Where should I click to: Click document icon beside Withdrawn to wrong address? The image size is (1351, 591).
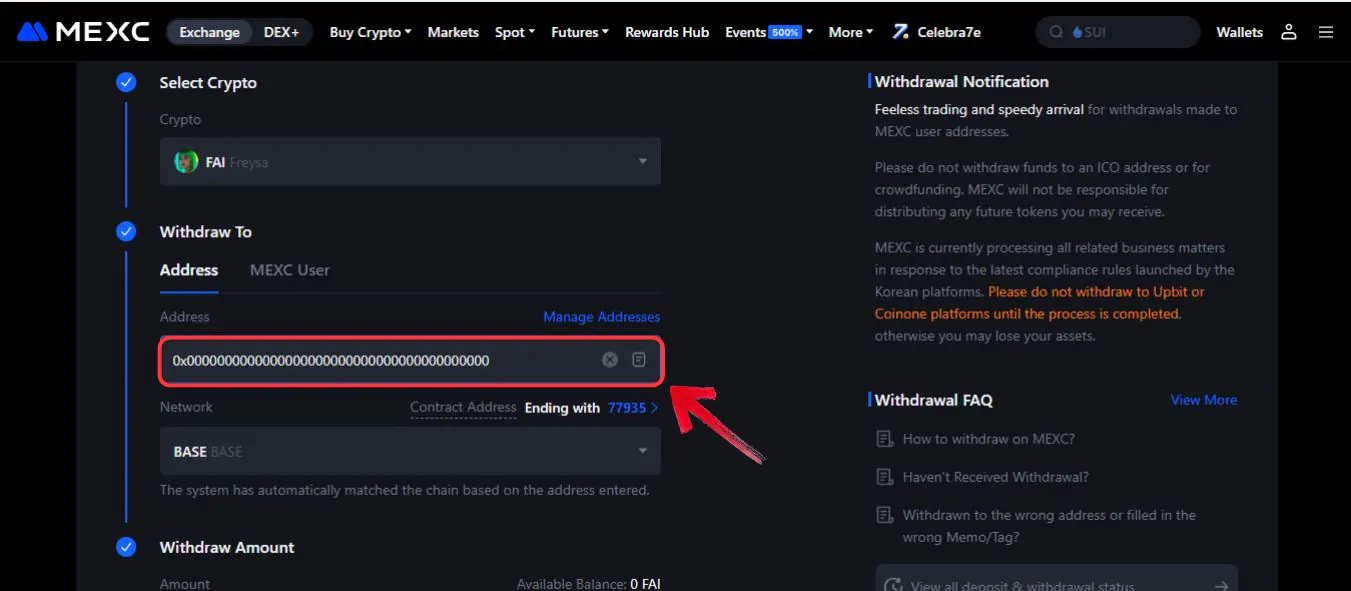click(x=884, y=515)
